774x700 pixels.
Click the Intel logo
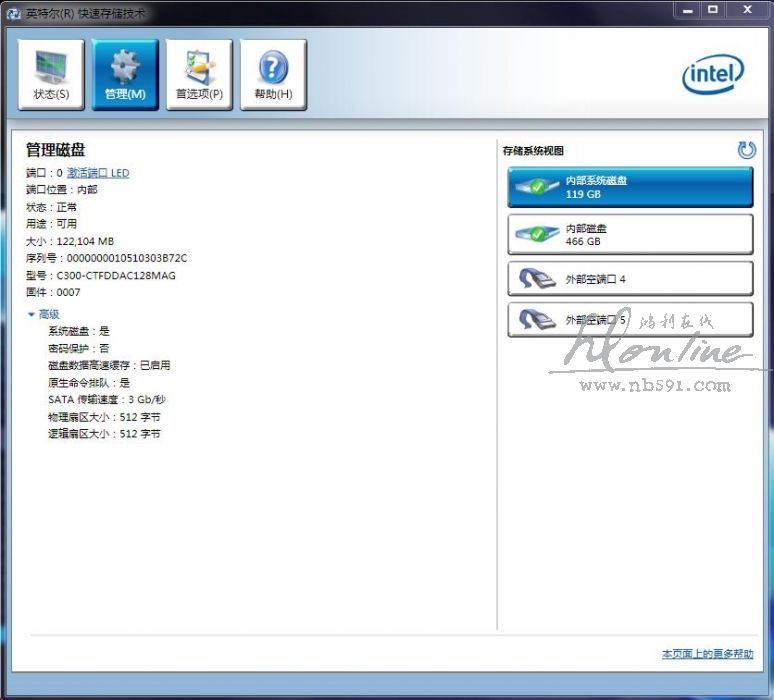713,74
